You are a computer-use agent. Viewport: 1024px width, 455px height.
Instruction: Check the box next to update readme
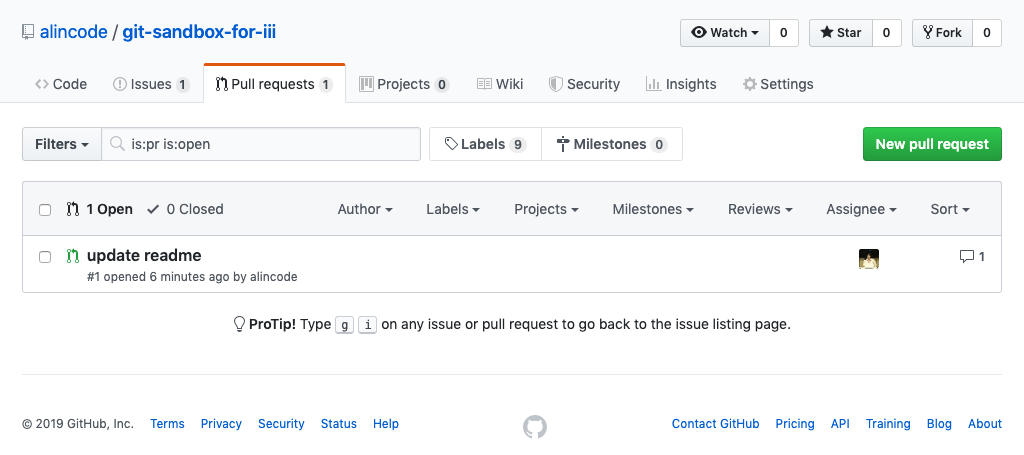(x=45, y=257)
